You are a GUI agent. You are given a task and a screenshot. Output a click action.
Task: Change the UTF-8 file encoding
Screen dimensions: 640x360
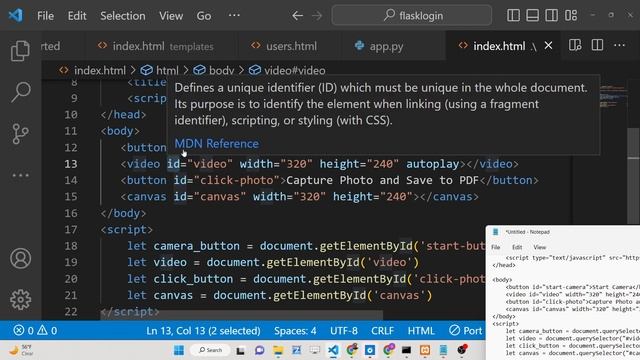click(x=344, y=331)
